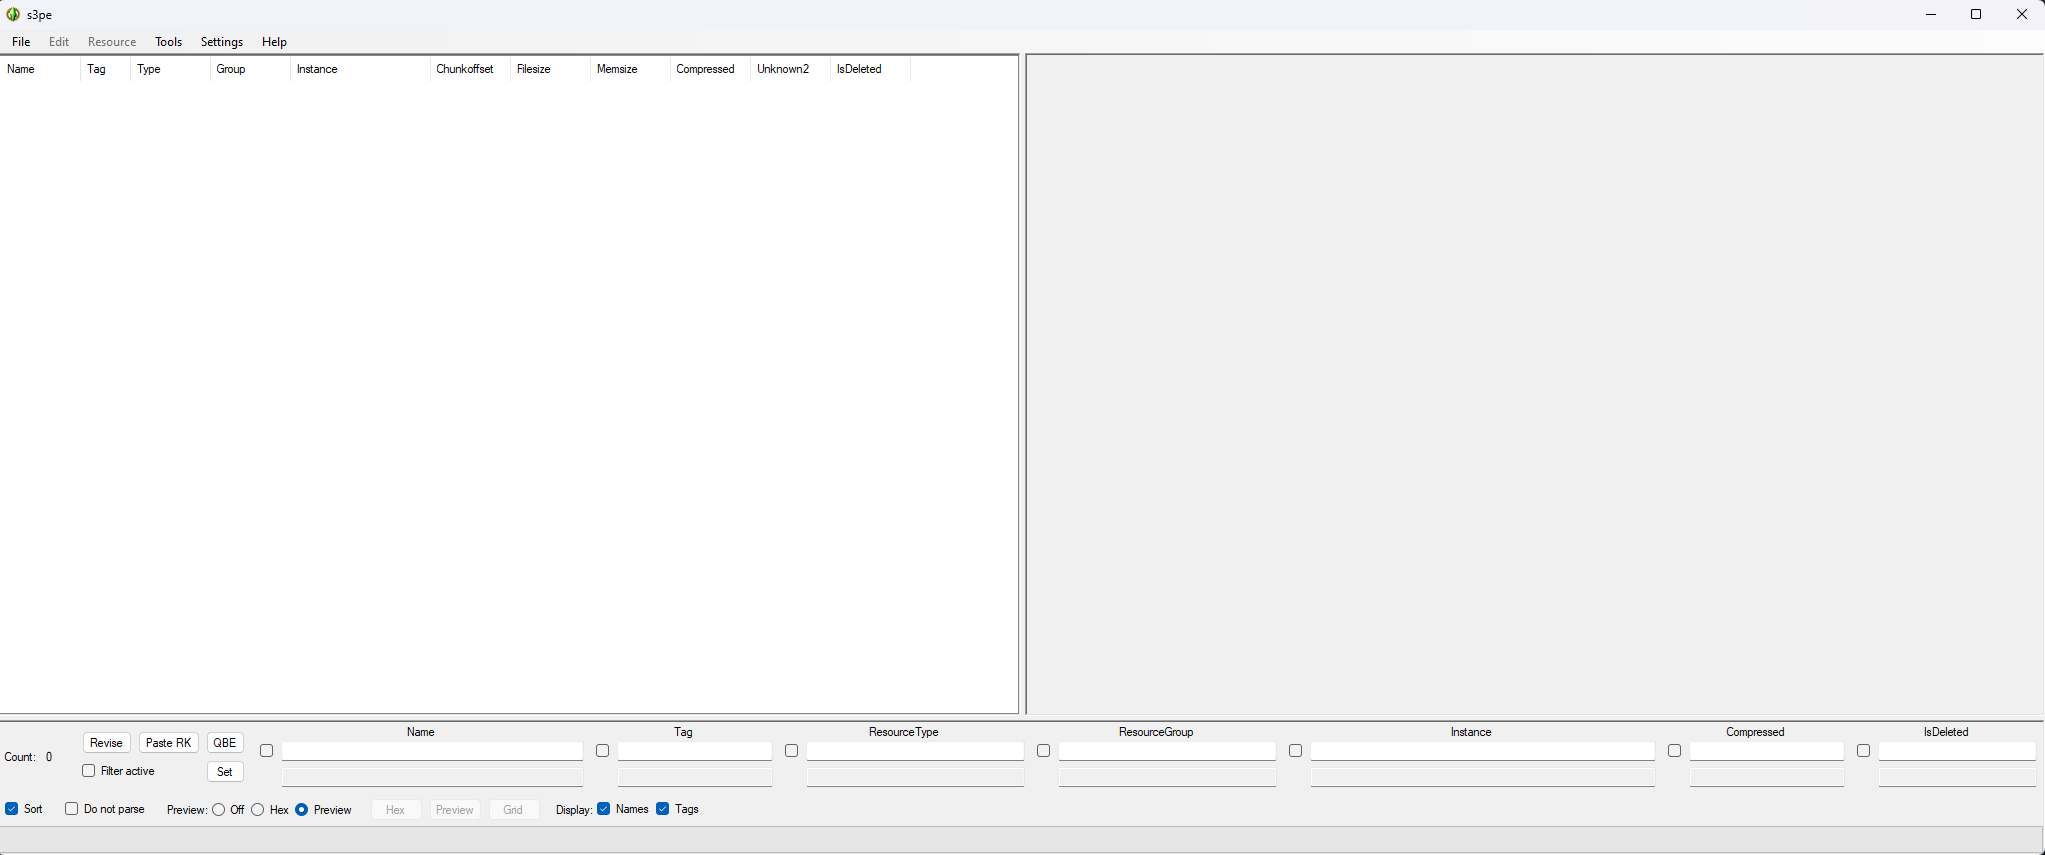Viewport: 2045px width, 855px height.
Task: Open the Edit menu
Action: pos(59,42)
